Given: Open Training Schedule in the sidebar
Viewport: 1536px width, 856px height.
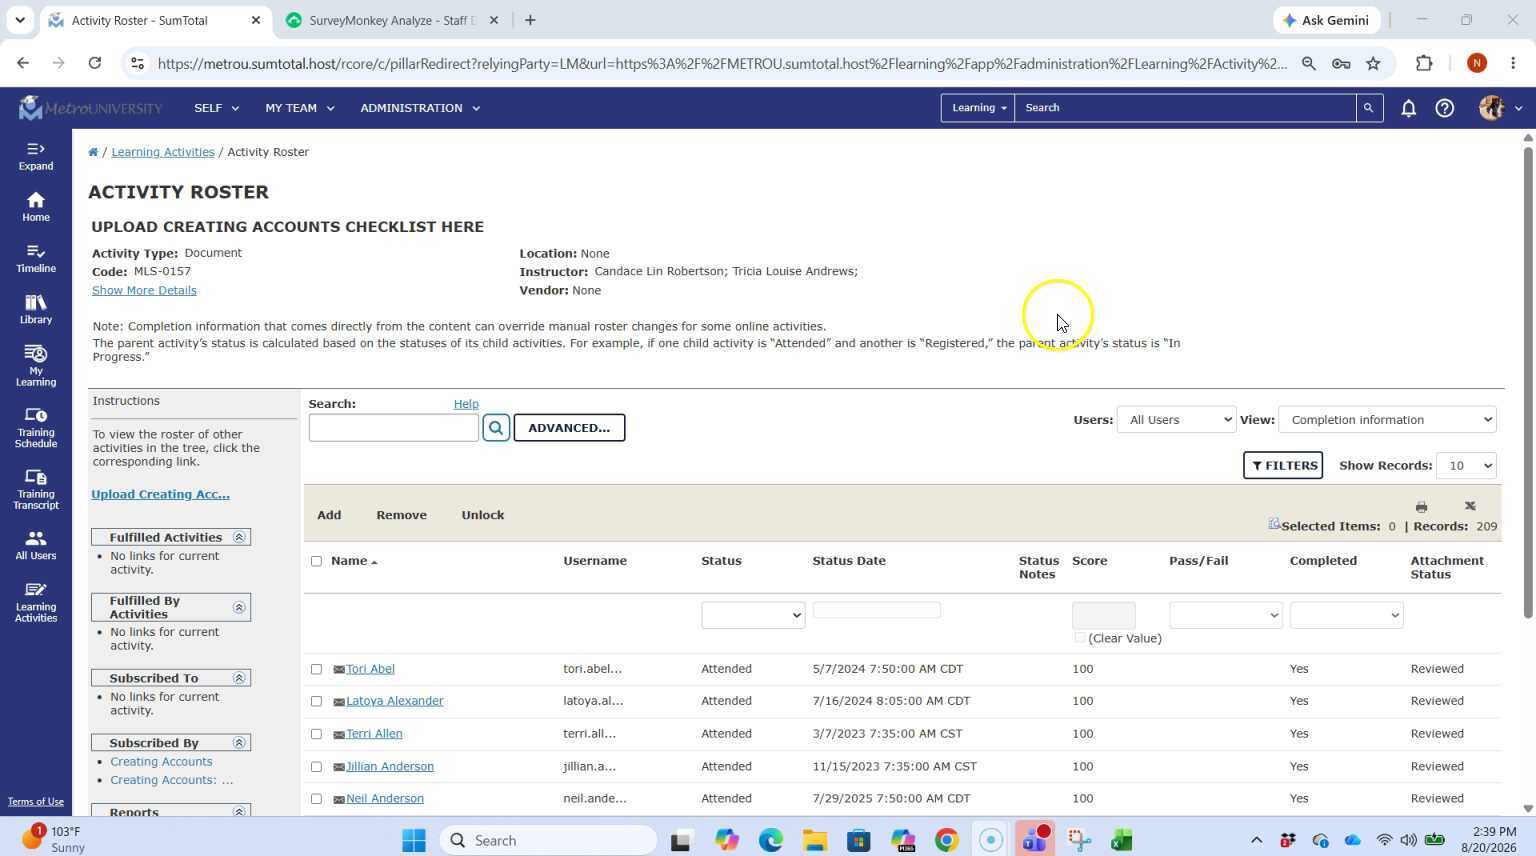Looking at the screenshot, I should (x=35, y=427).
